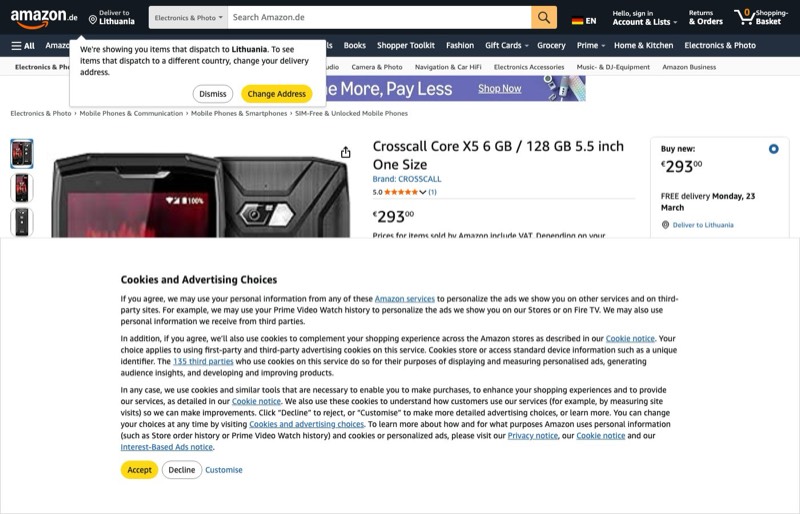Click the five-star rating icons
Image resolution: width=800 pixels, height=514 pixels.
(x=401, y=192)
